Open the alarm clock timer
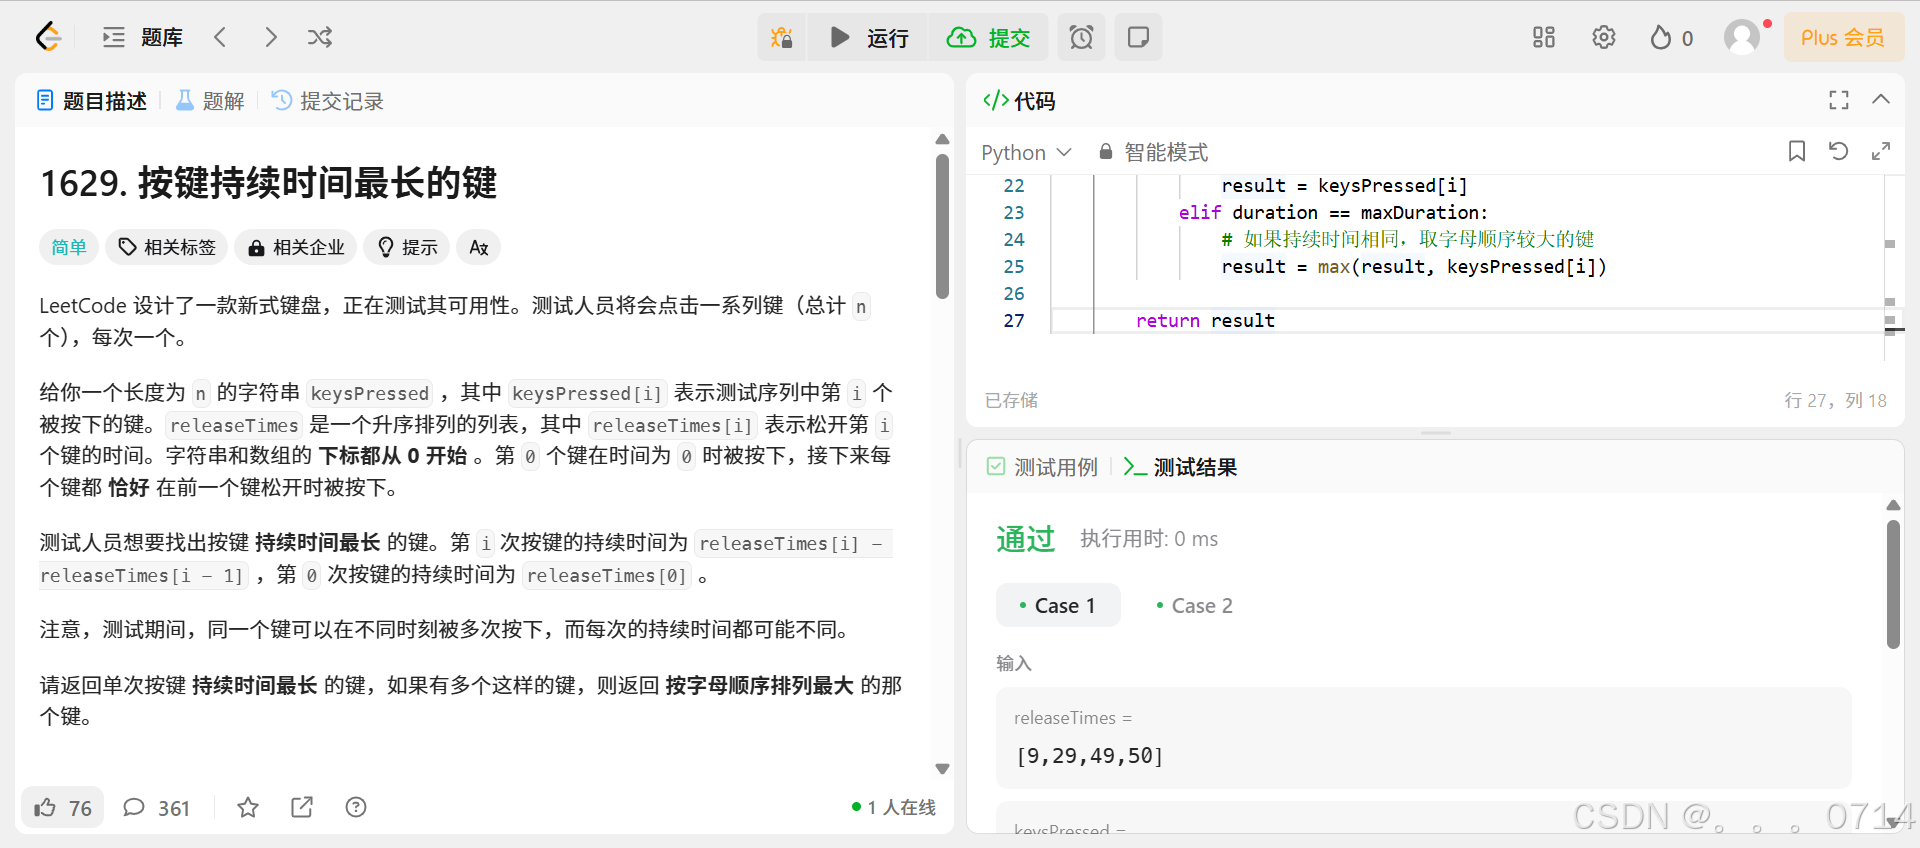The width and height of the screenshot is (1920, 848). [1081, 37]
